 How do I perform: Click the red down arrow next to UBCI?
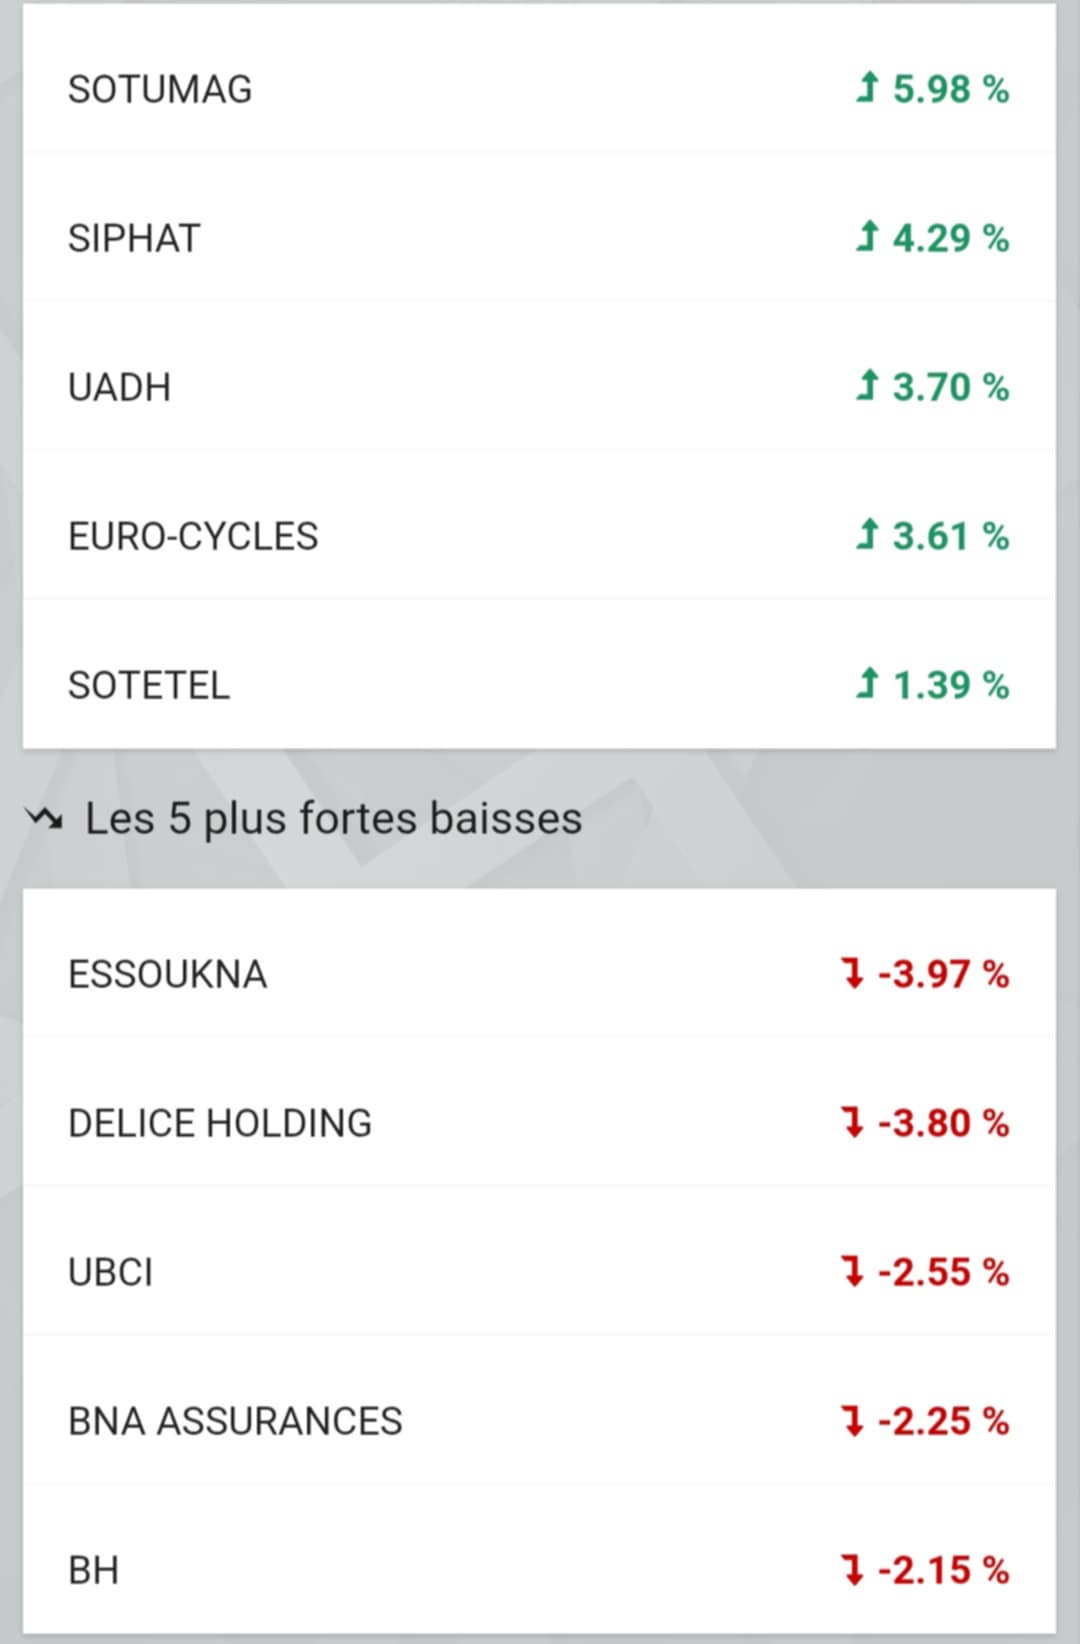(853, 1271)
